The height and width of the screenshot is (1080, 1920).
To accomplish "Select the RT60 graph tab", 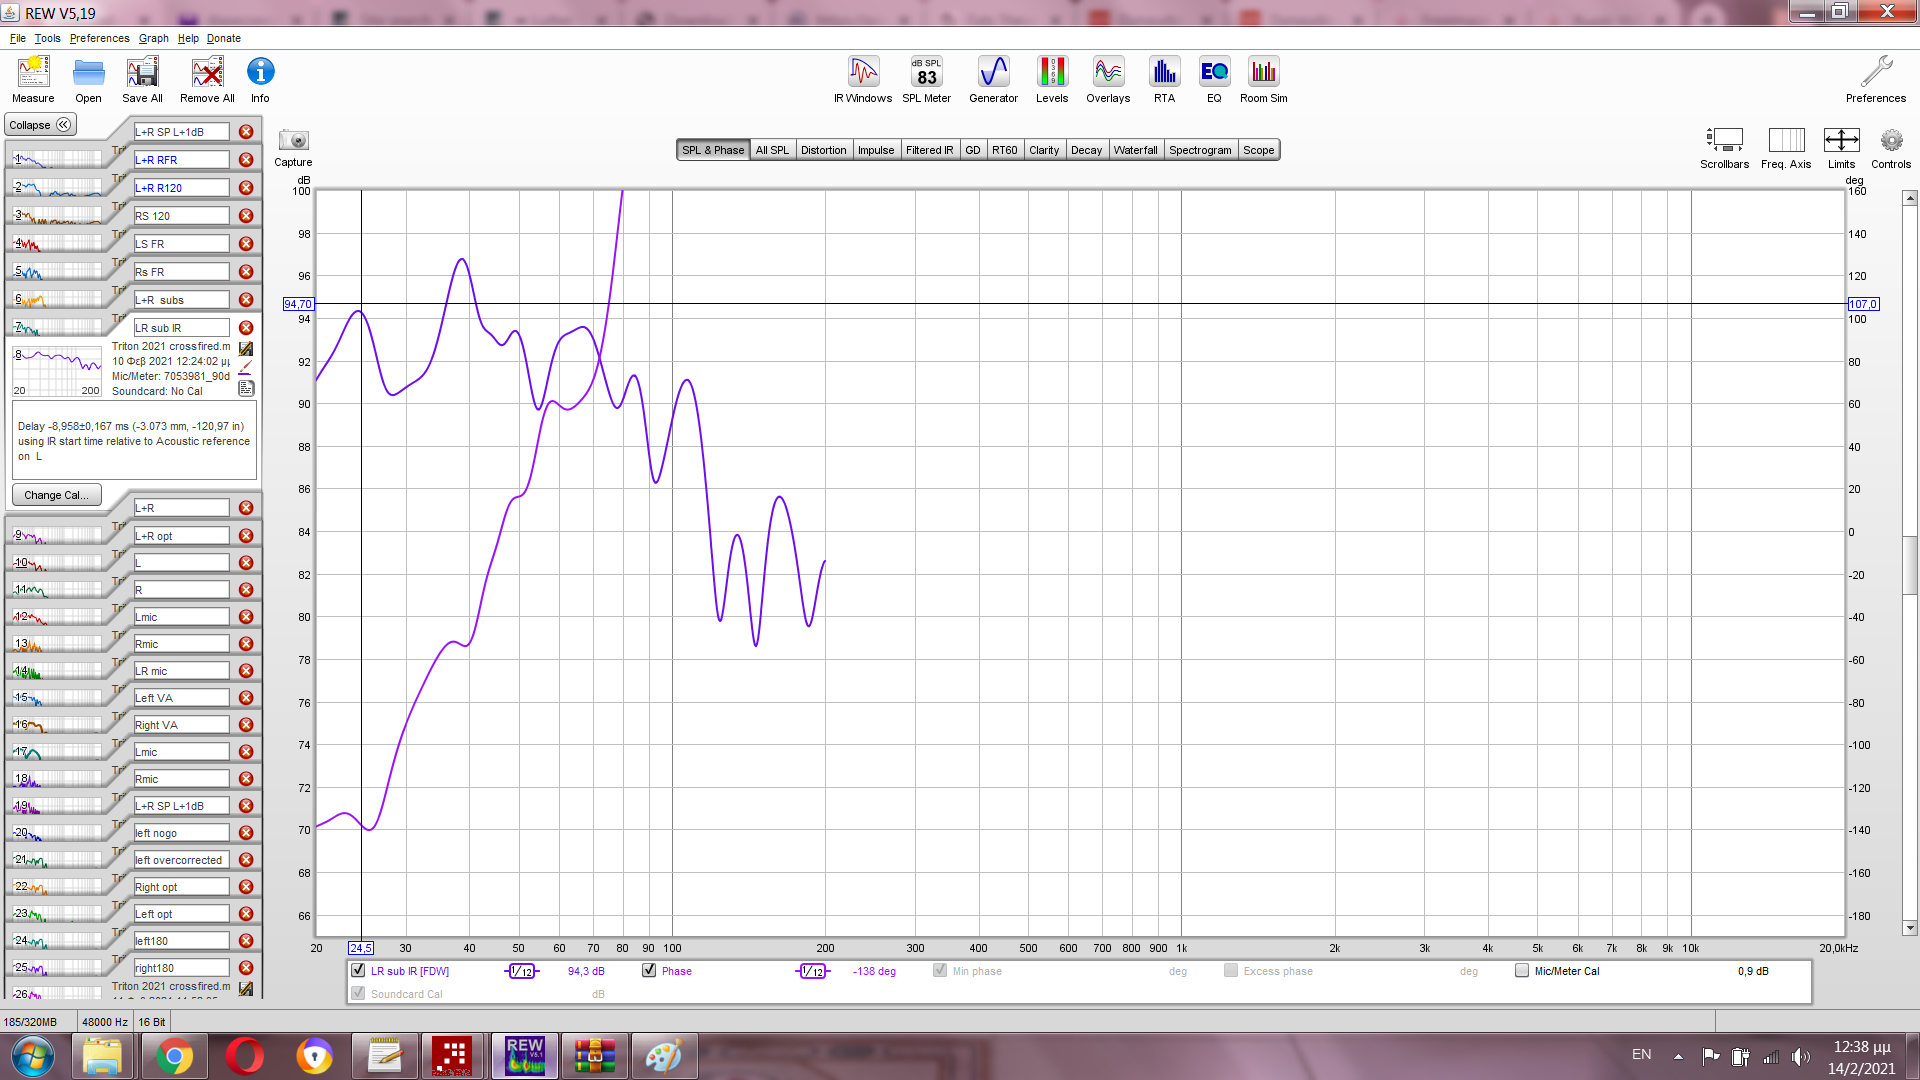I will point(1004,150).
